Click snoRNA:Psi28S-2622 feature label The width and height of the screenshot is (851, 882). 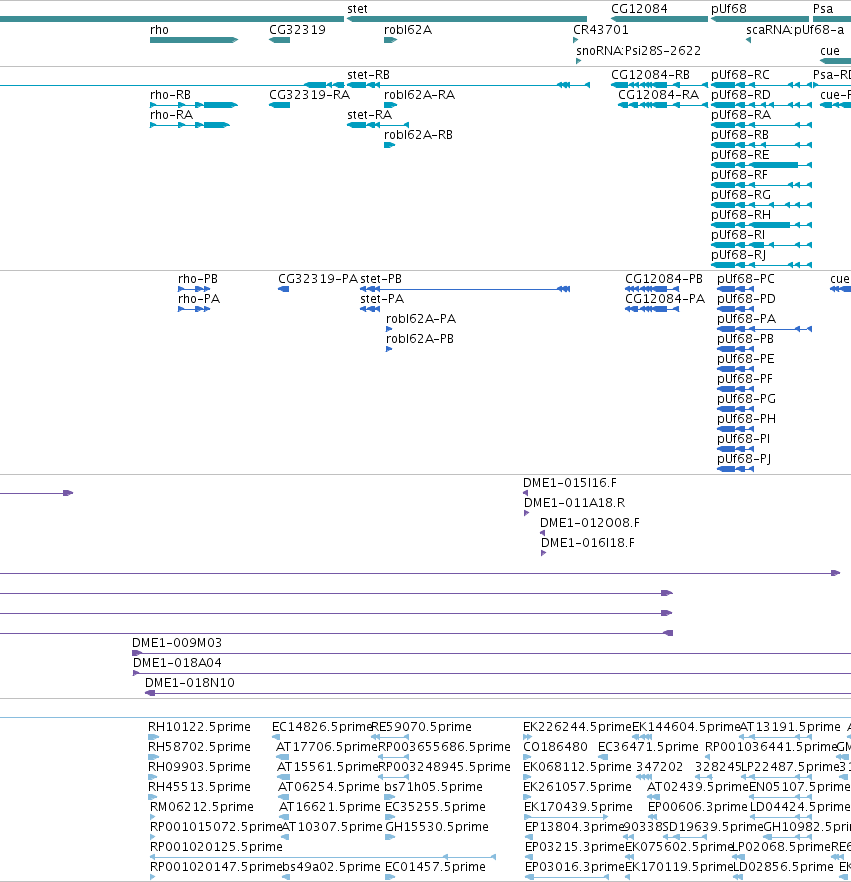coord(638,51)
